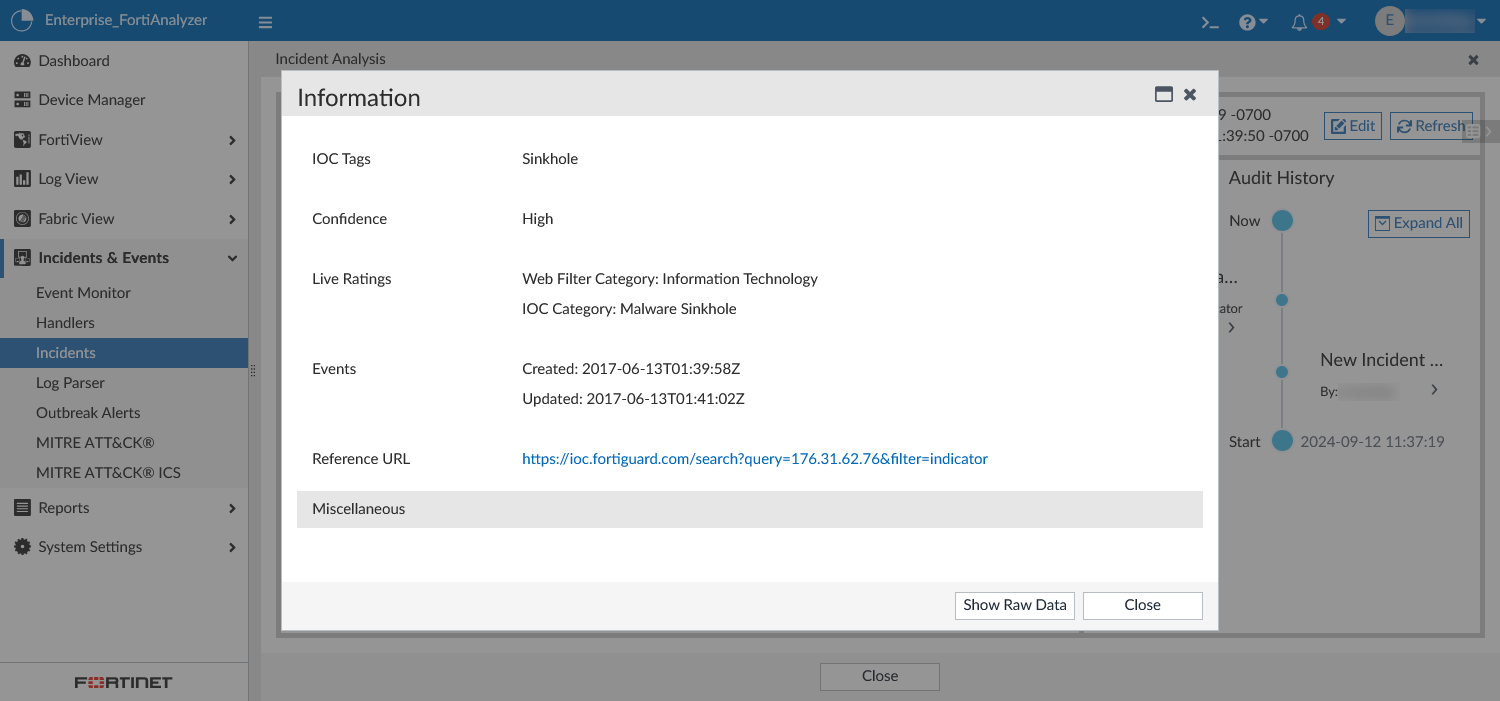Collapse the Incidents & Events chevron
The image size is (1500, 701).
pyautogui.click(x=232, y=258)
